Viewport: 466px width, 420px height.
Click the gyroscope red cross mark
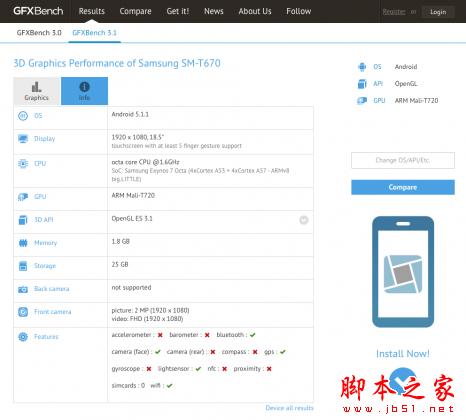pos(149,369)
